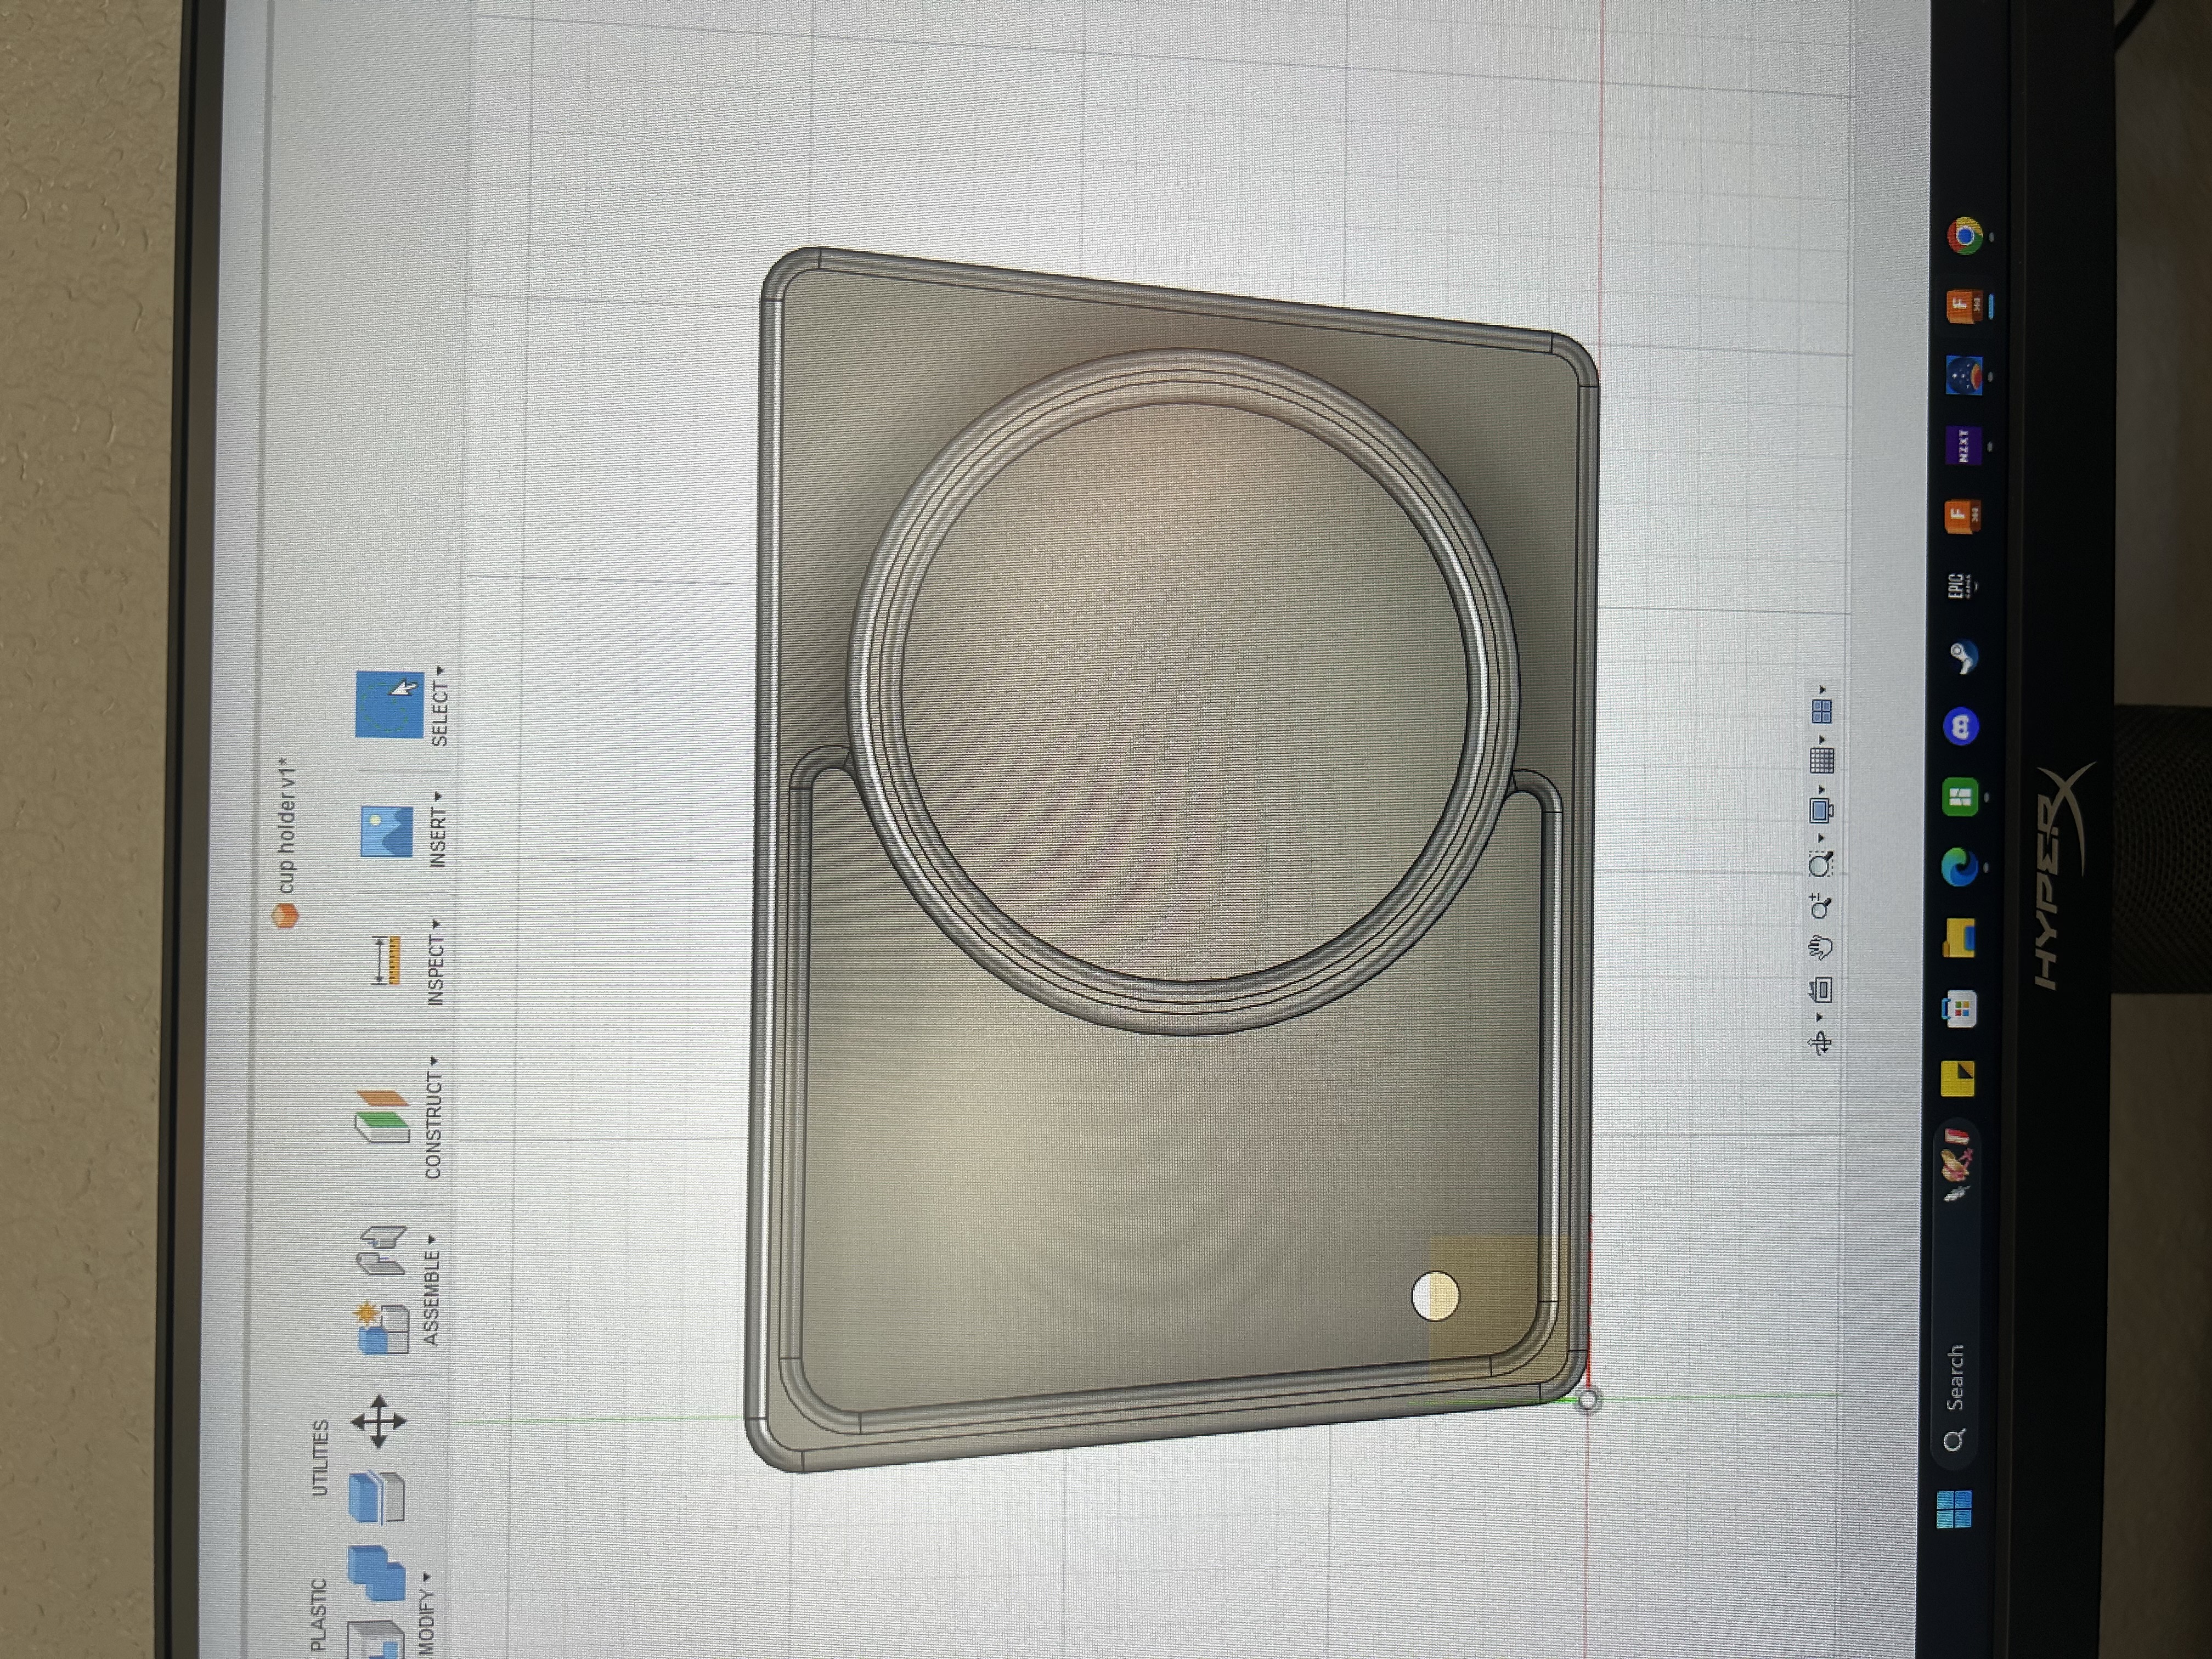This screenshot has height=1659, width=2212.
Task: Open Steam from the taskbar
Action: point(1962,657)
